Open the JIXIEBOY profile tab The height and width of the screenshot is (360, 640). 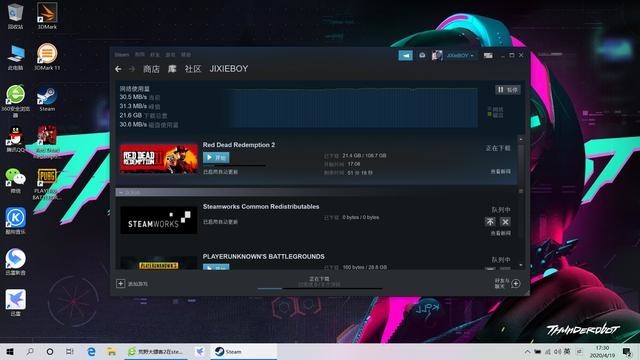(x=229, y=69)
